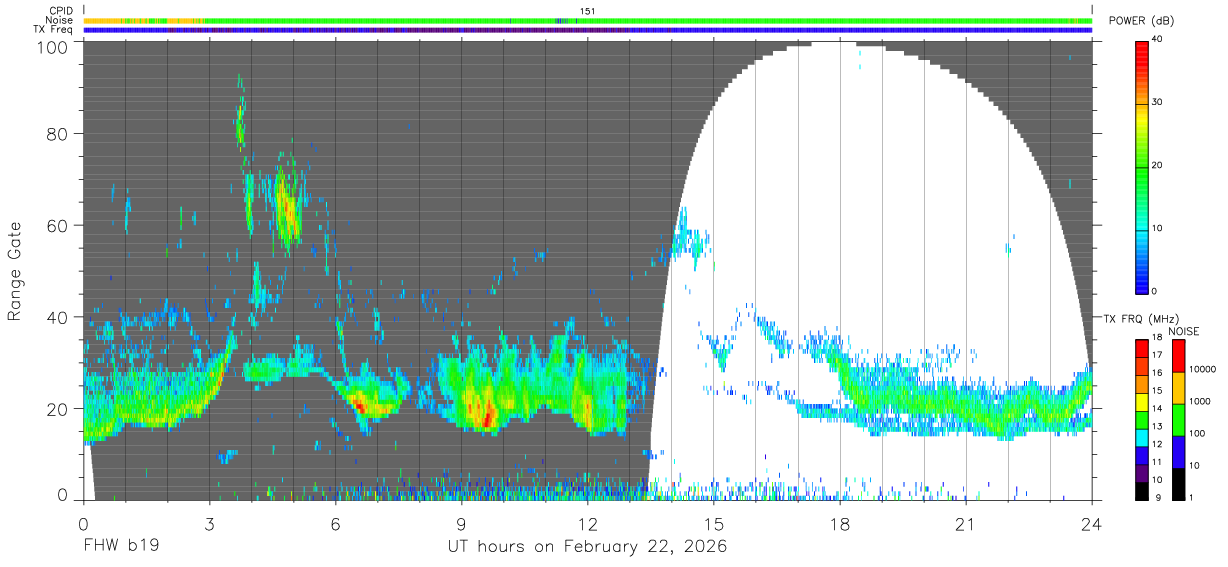
Task: Click the noise scale label 10000
Action: pos(1203,370)
